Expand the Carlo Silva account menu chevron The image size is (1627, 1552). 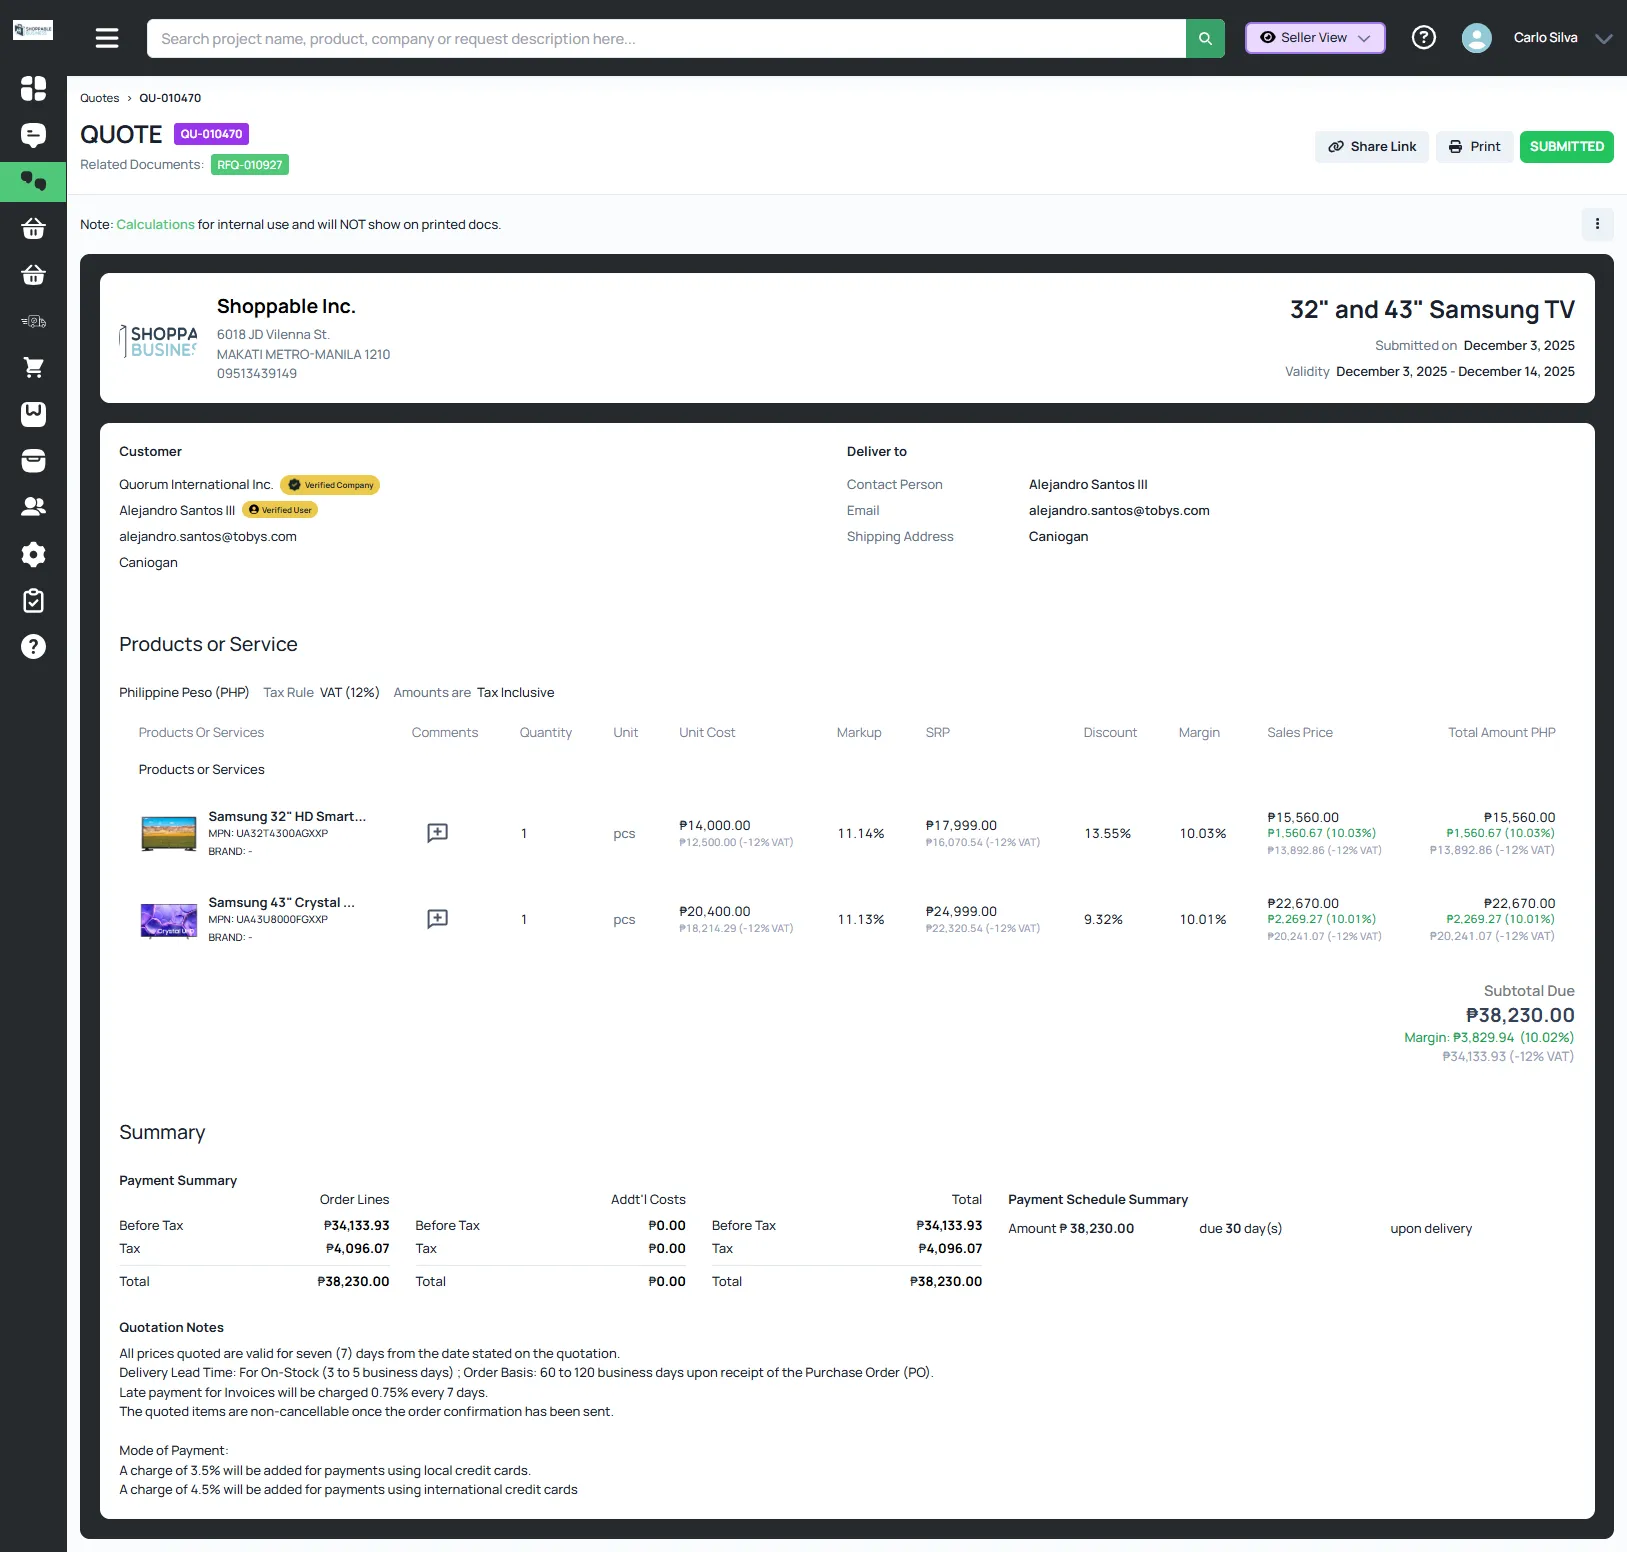click(x=1603, y=39)
